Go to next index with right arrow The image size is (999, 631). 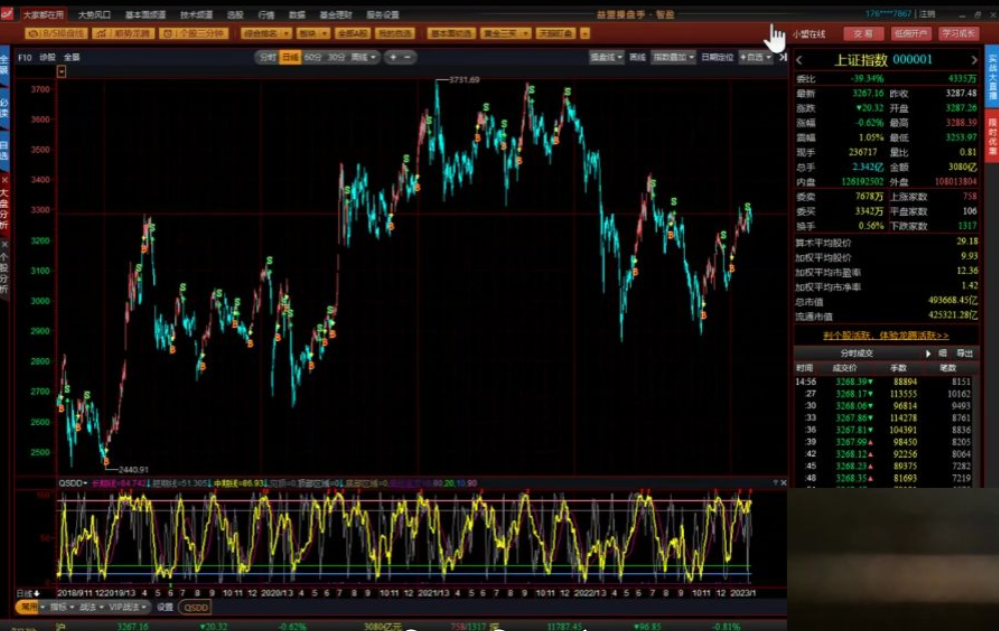(974, 60)
